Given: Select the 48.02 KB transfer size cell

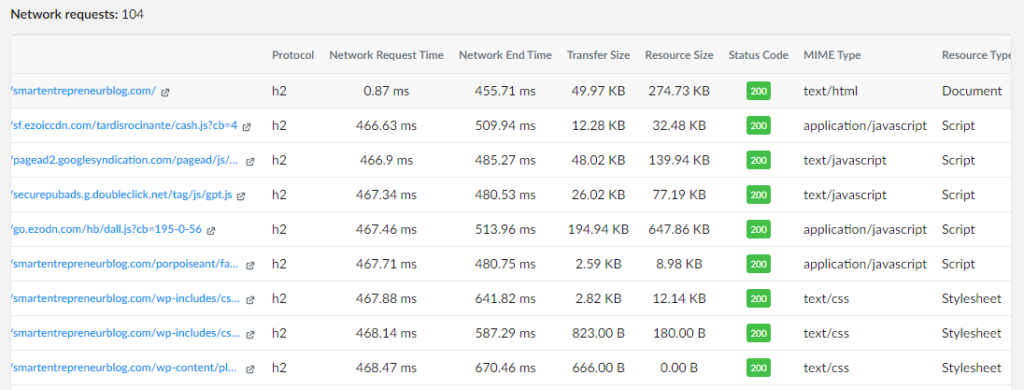Looking at the screenshot, I should tap(599, 161).
